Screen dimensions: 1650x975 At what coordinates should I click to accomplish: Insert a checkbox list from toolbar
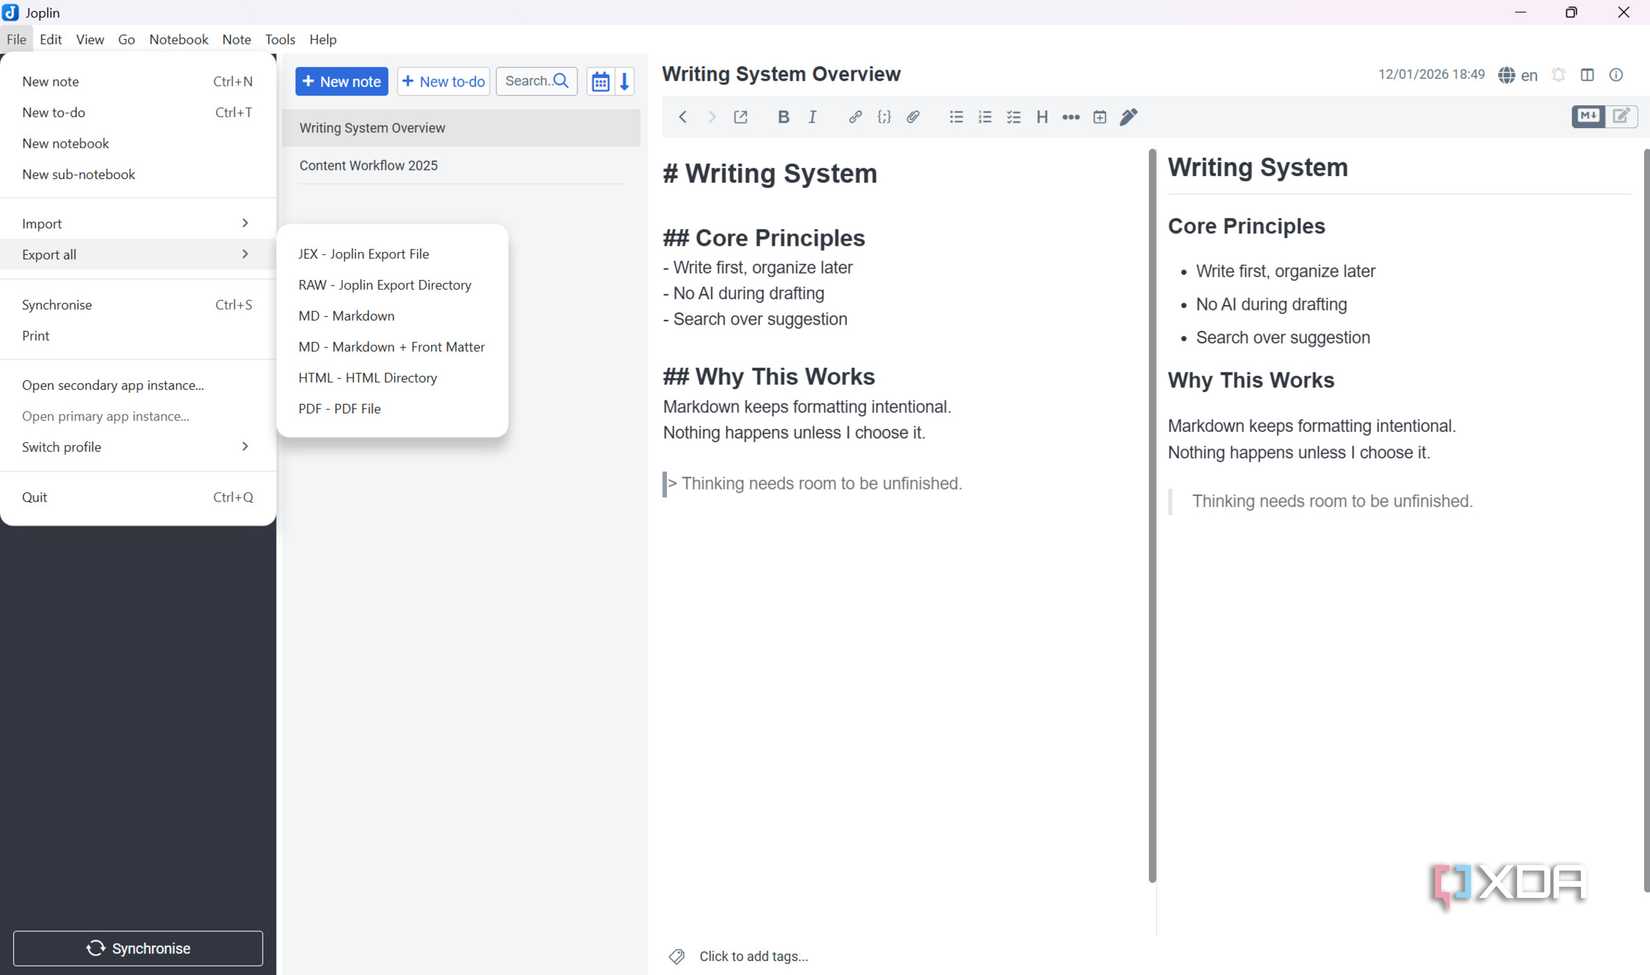click(x=1013, y=117)
